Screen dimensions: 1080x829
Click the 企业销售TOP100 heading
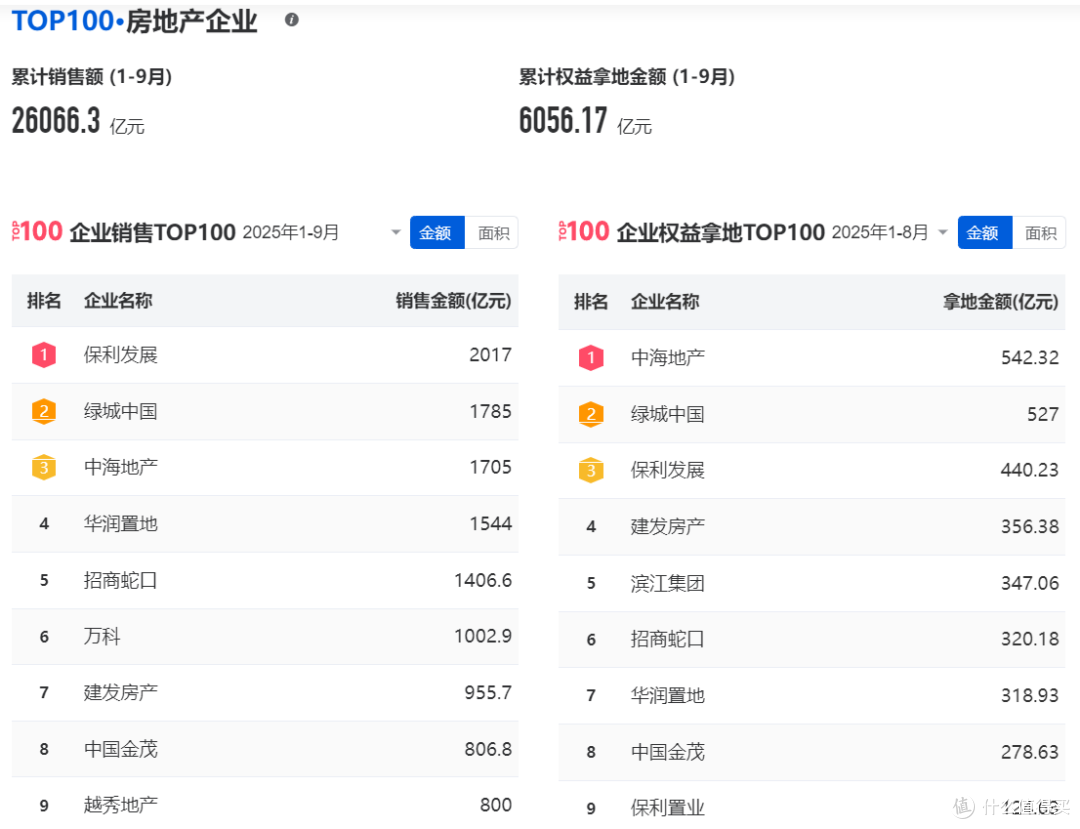click(x=152, y=232)
